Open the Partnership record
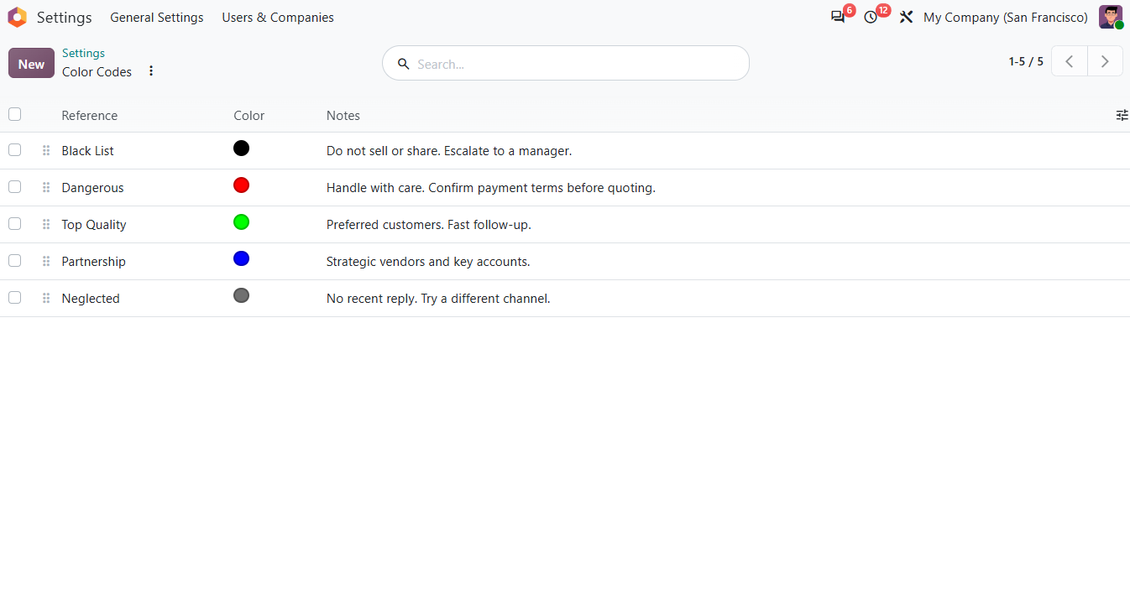The width and height of the screenshot is (1130, 594). (x=93, y=262)
